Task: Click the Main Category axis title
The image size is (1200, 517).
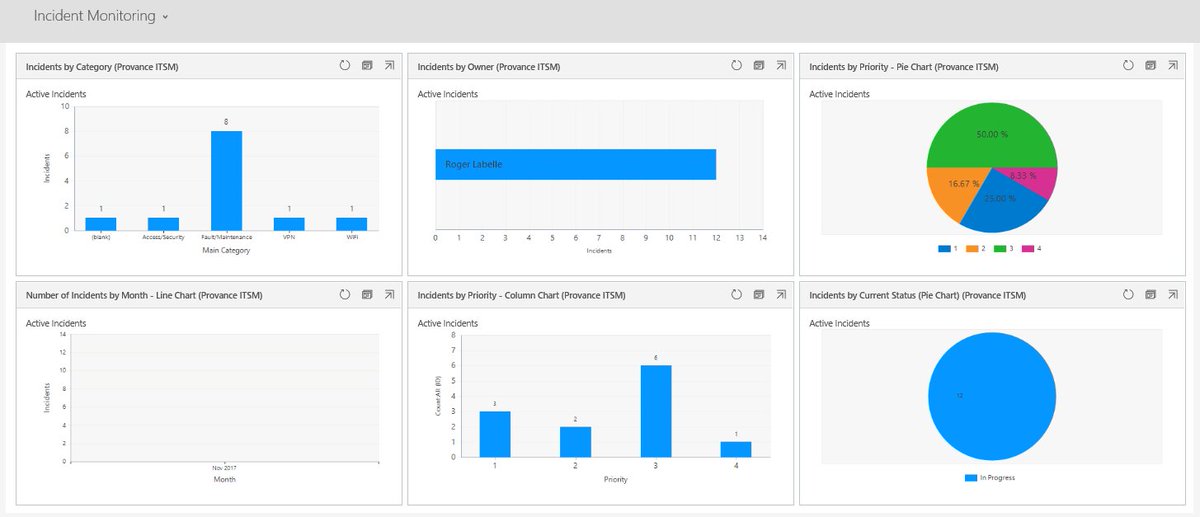Action: [x=226, y=250]
